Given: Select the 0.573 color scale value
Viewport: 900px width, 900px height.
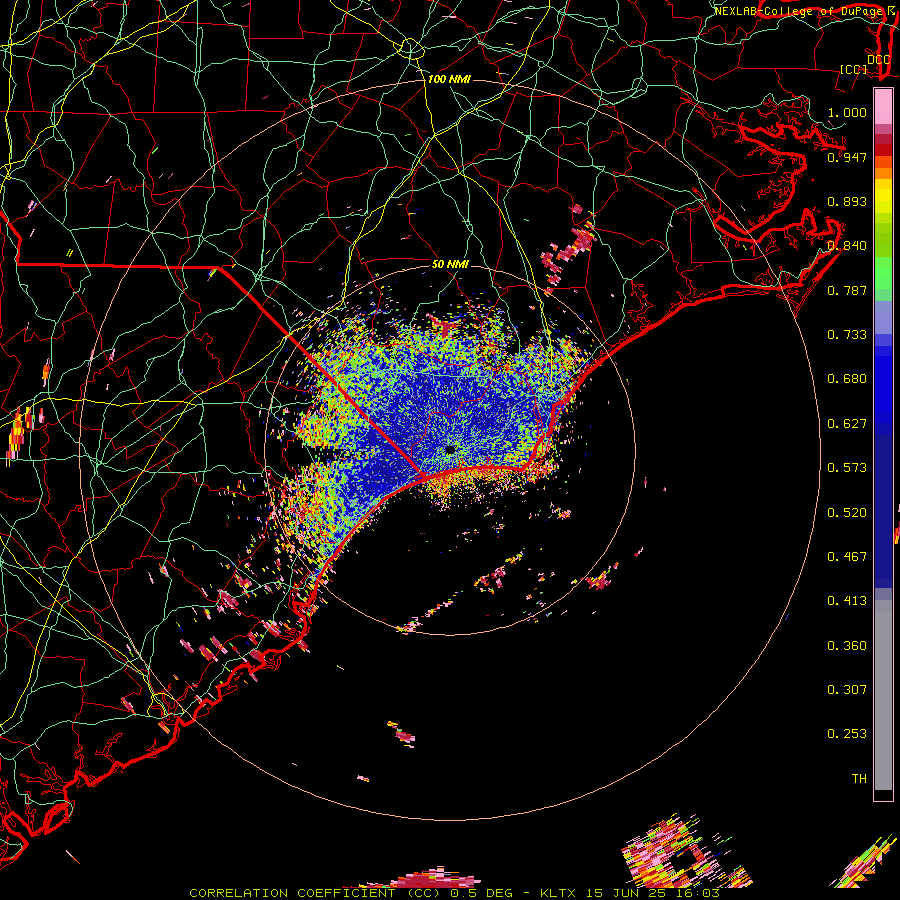Looking at the screenshot, I should tap(847, 468).
